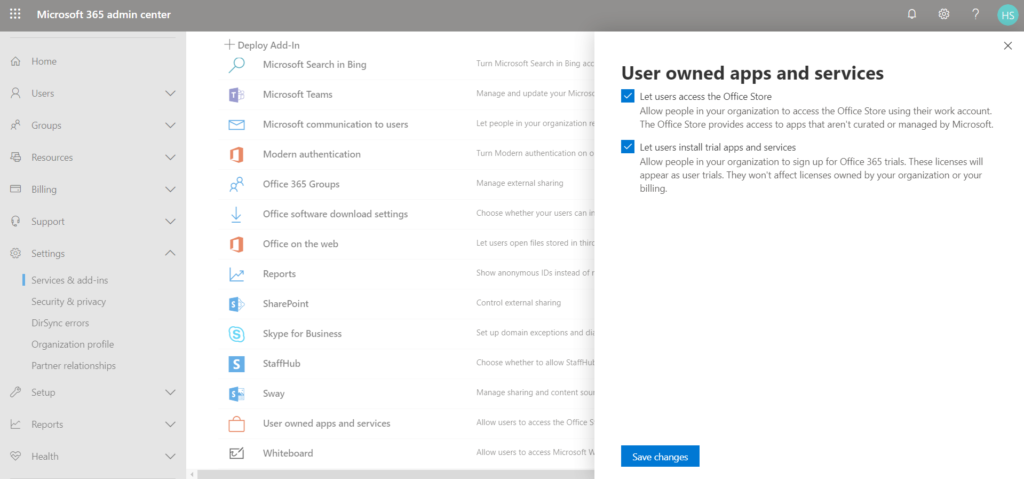
Task: Click the SharePoint icon in list
Action: coord(237,303)
